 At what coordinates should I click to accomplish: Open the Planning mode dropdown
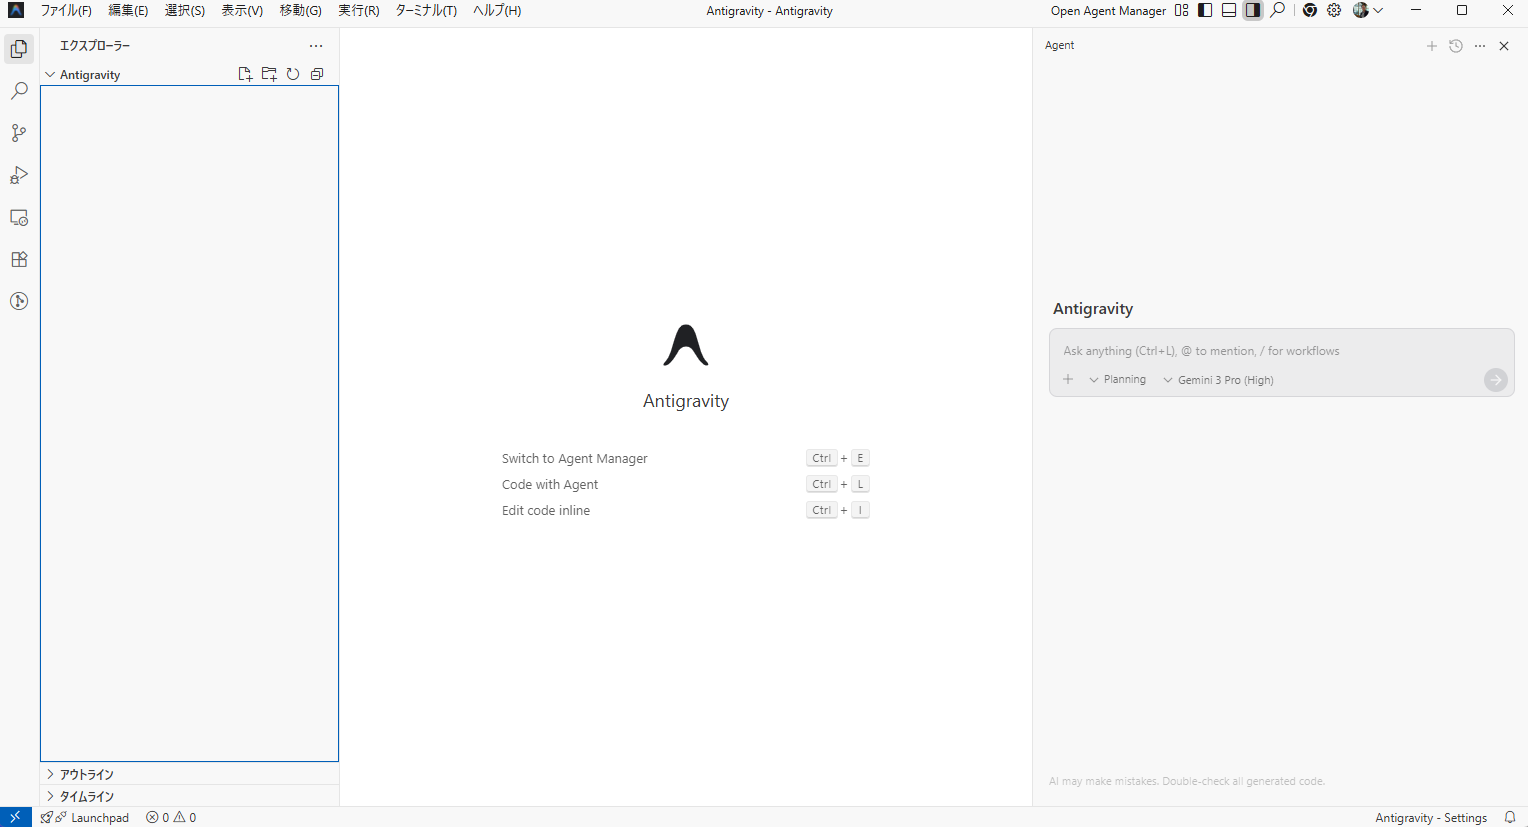[x=1118, y=380]
